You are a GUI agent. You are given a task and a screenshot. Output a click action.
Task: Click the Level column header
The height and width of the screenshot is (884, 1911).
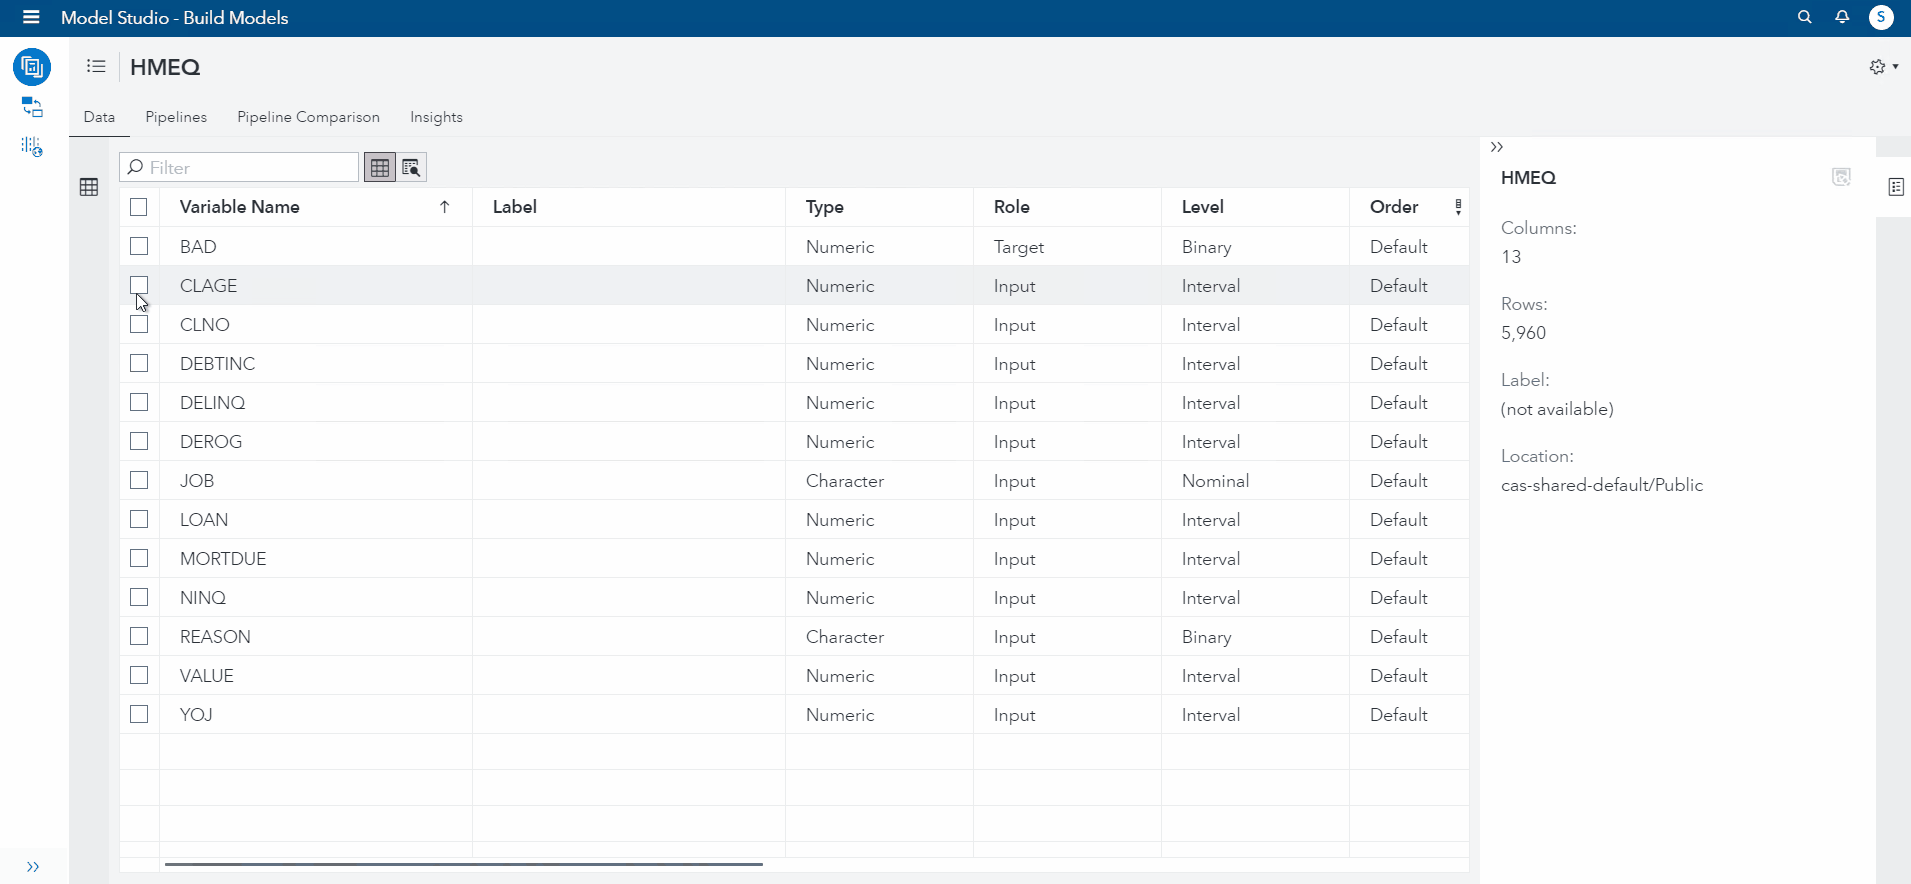(1255, 207)
